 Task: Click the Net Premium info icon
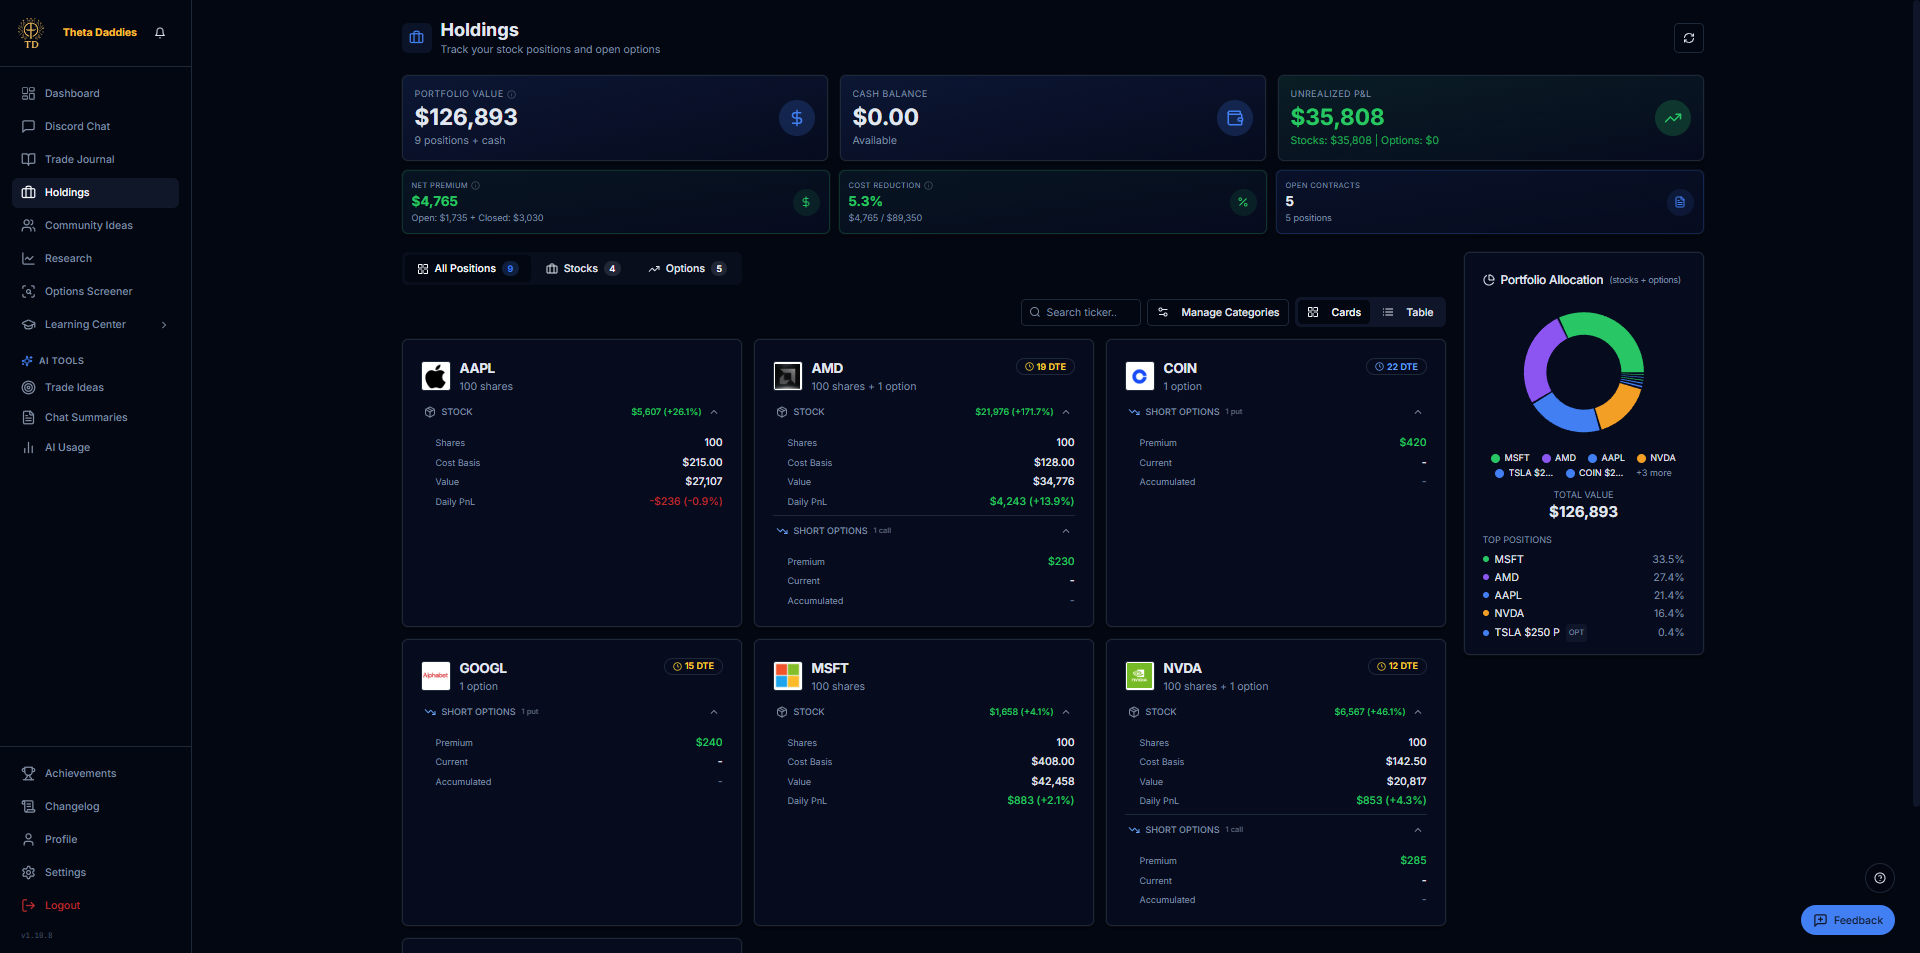(x=476, y=185)
